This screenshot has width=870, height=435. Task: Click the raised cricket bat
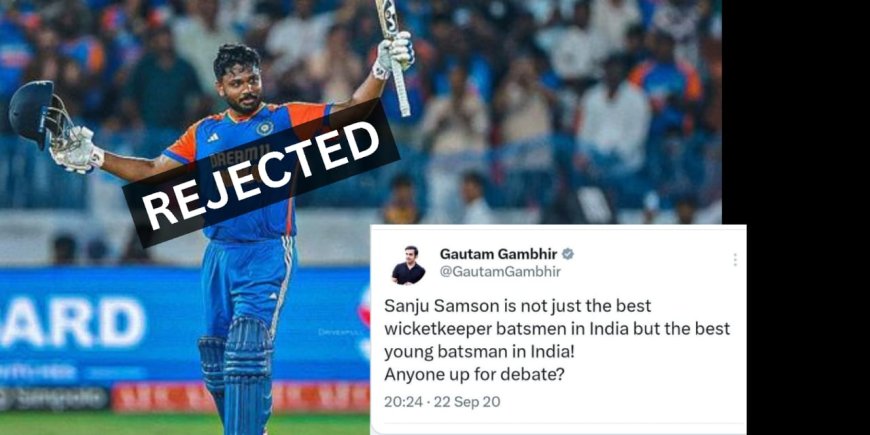tap(394, 57)
